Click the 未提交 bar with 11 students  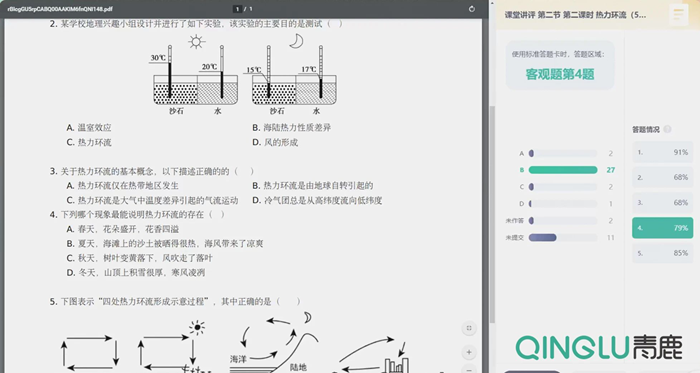(563, 237)
